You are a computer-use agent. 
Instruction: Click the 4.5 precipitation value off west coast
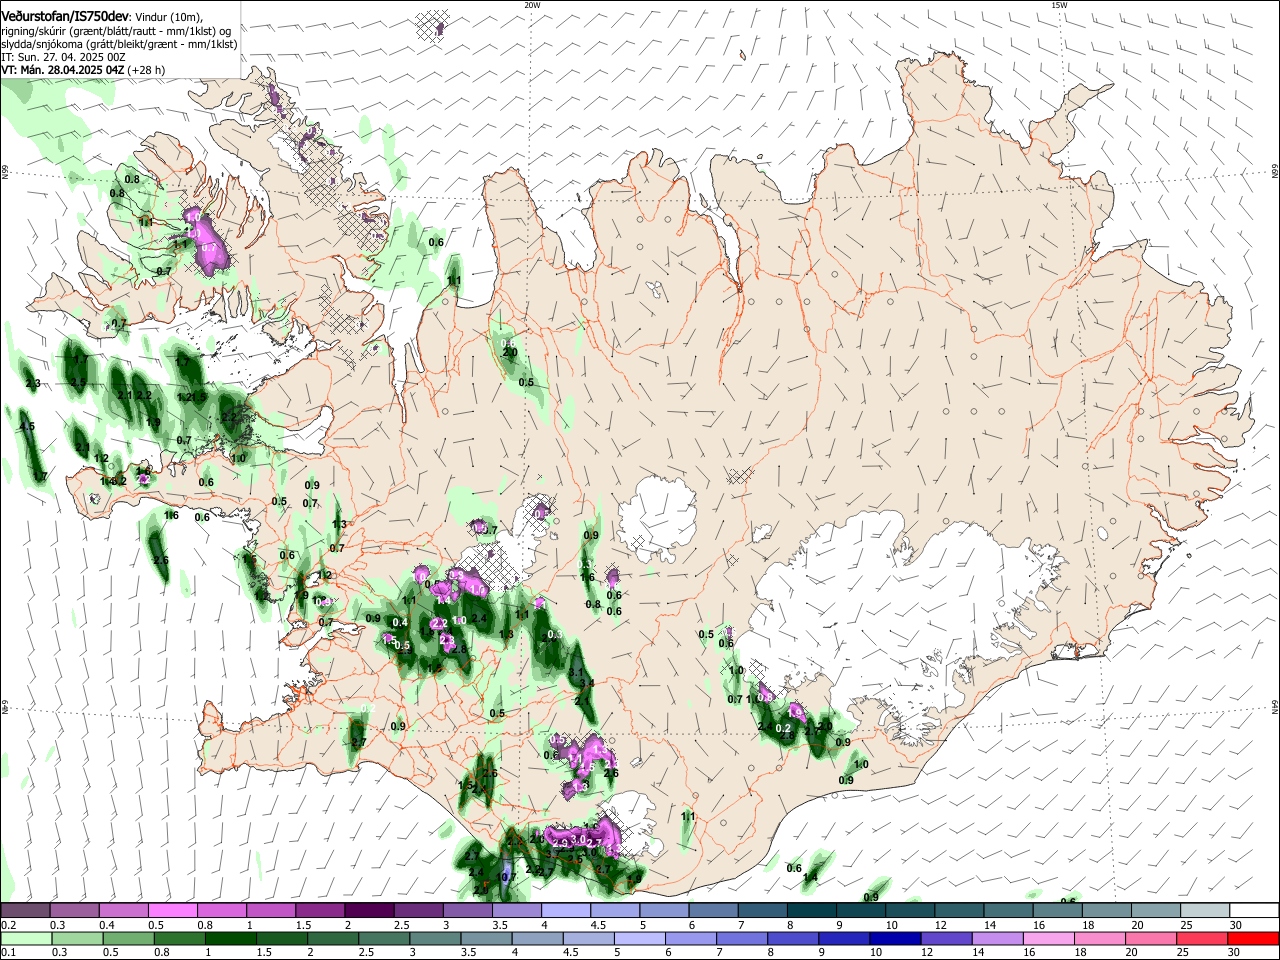(27, 427)
